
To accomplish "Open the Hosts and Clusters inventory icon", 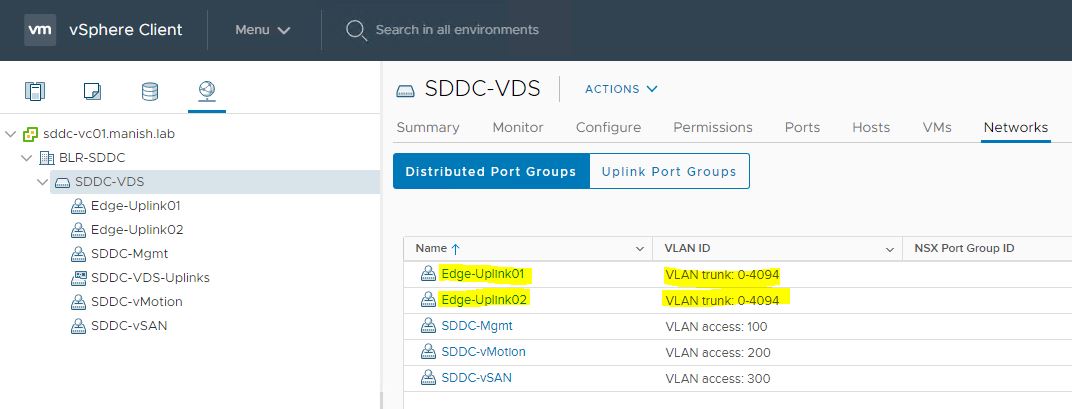I will (35, 92).
